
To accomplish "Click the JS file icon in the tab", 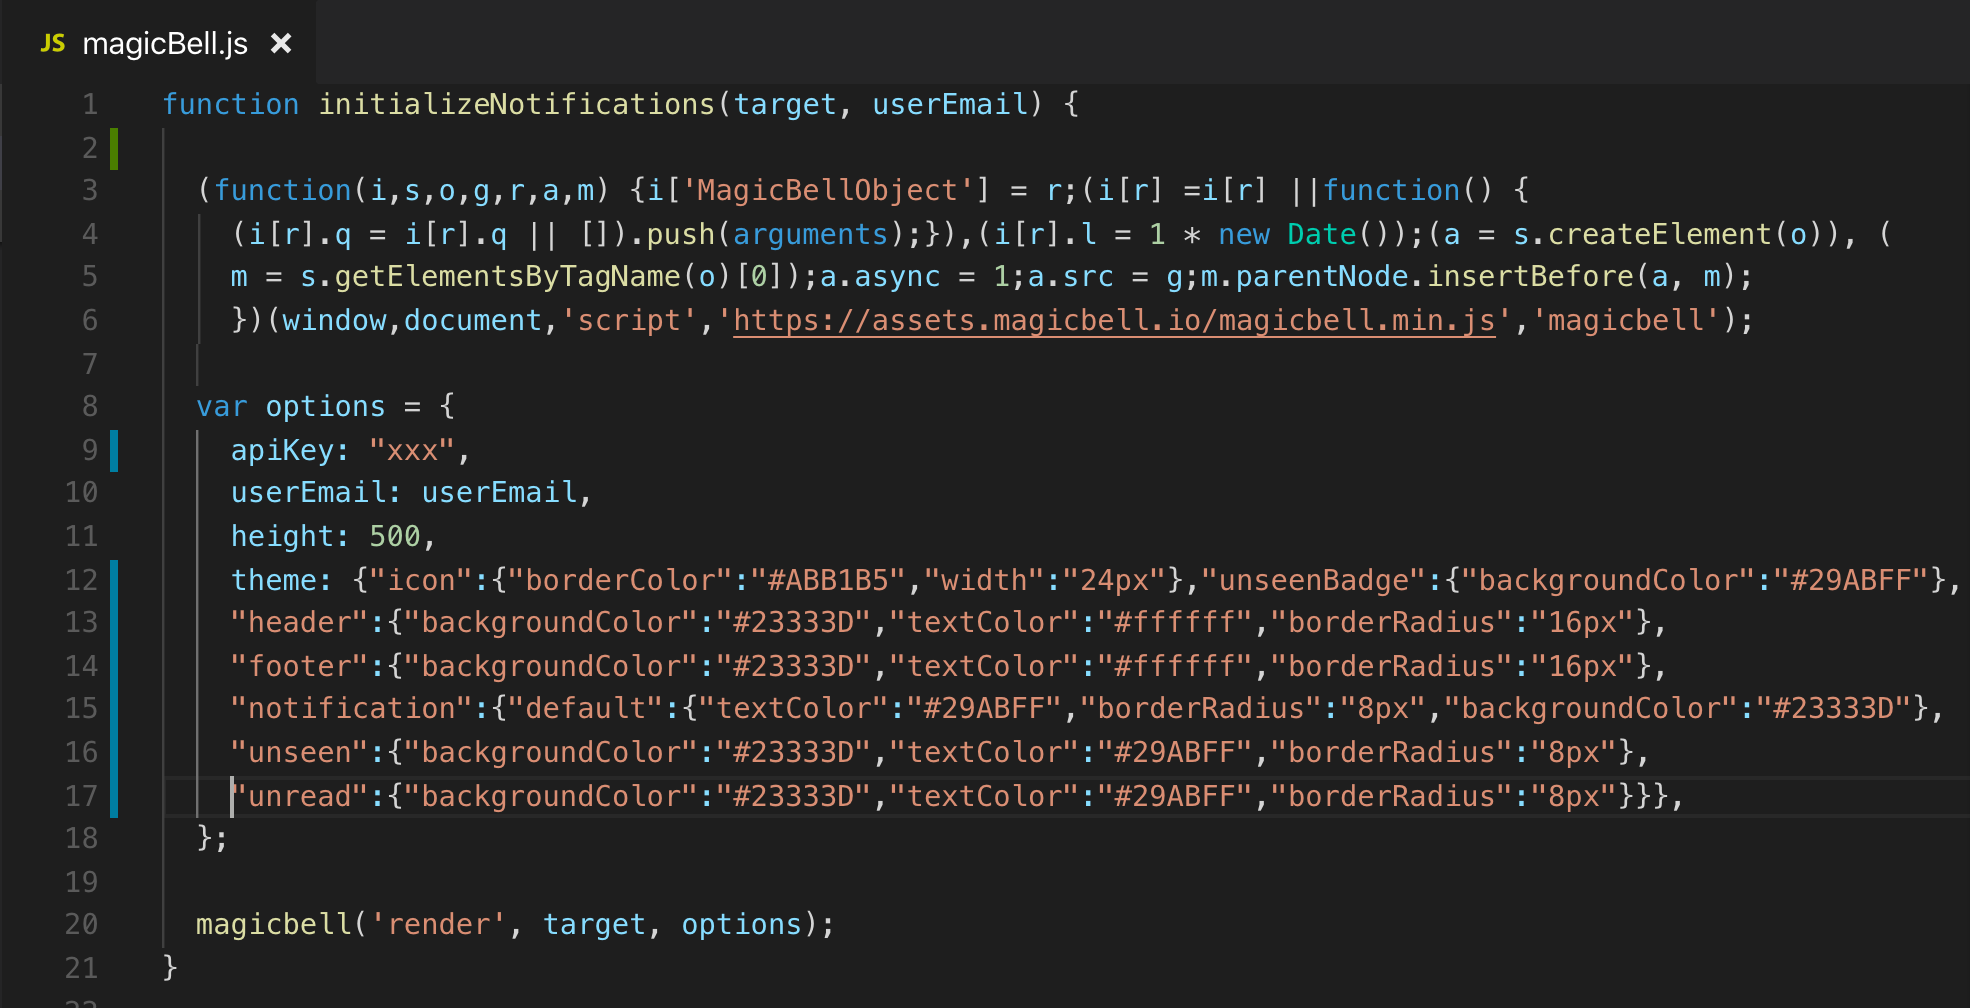I will point(52,43).
